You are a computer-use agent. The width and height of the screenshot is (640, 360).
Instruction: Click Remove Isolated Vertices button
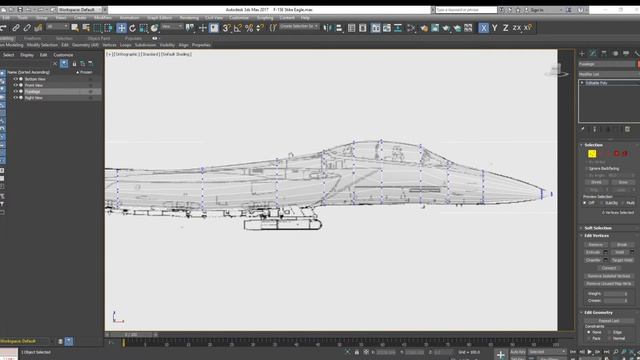coord(609,276)
